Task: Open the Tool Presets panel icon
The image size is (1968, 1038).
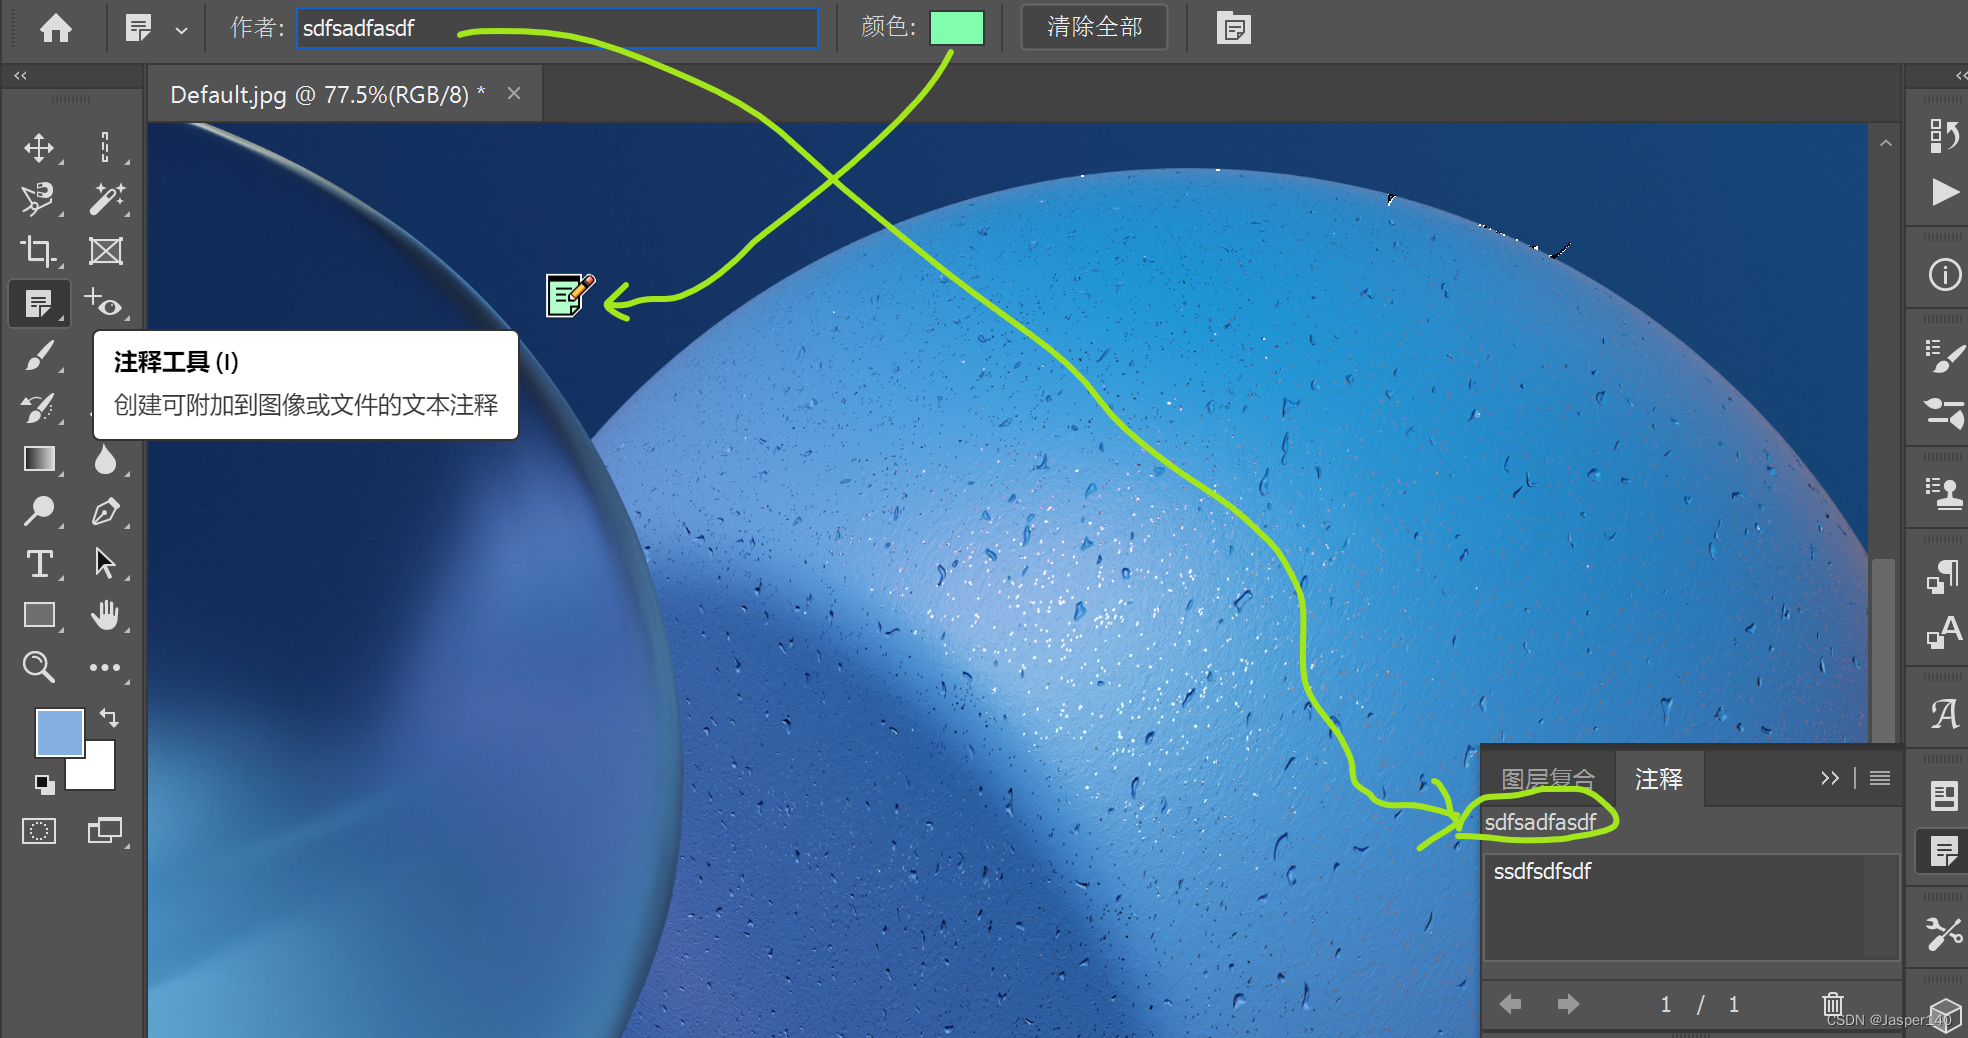Action: coord(1944,933)
